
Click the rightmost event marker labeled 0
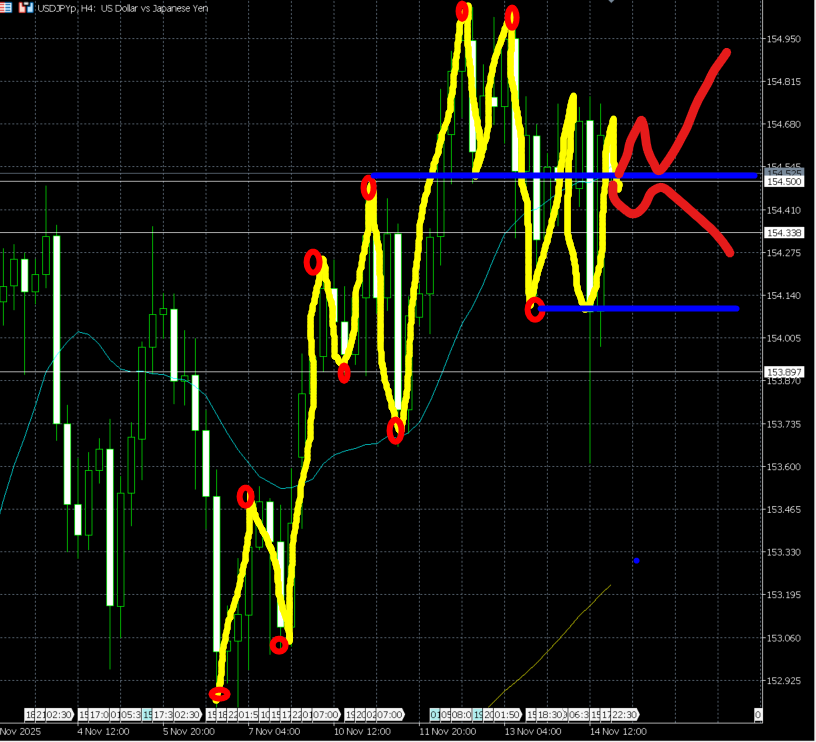(x=758, y=714)
